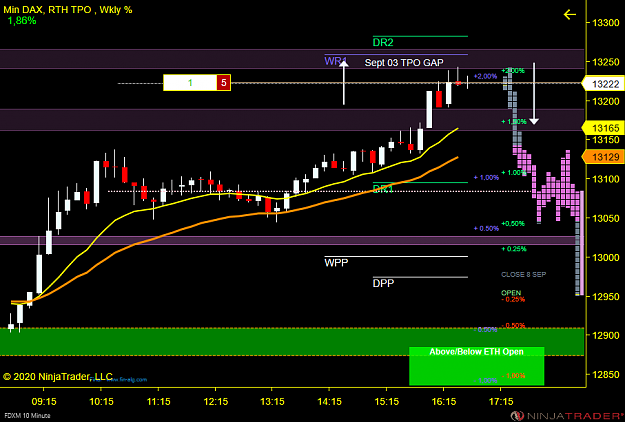The image size is (625, 422).
Task: Click the yellow left arrow icon
Action: click(570, 15)
